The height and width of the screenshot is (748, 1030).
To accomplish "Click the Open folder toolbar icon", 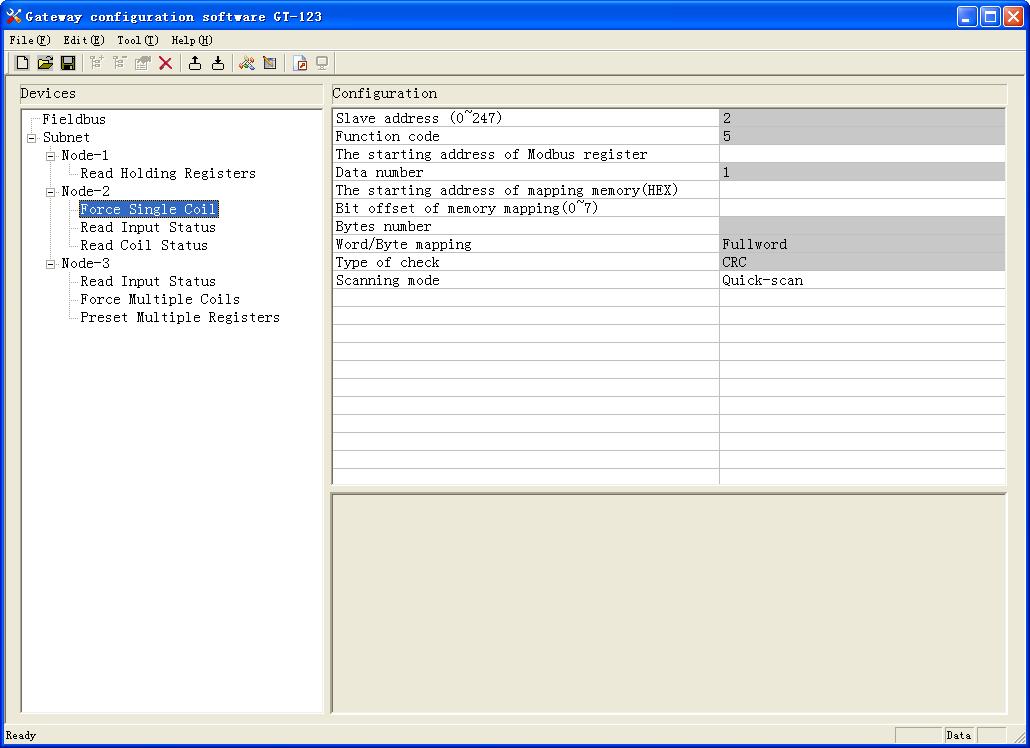I will (45, 63).
